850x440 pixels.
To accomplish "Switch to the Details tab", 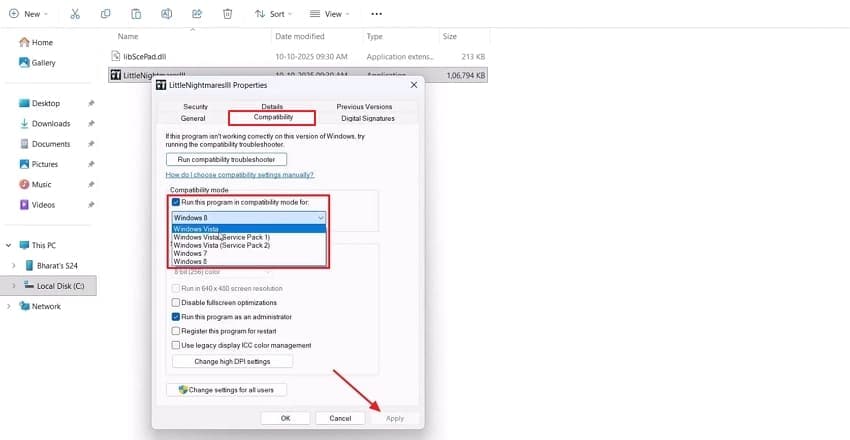I will pos(272,107).
